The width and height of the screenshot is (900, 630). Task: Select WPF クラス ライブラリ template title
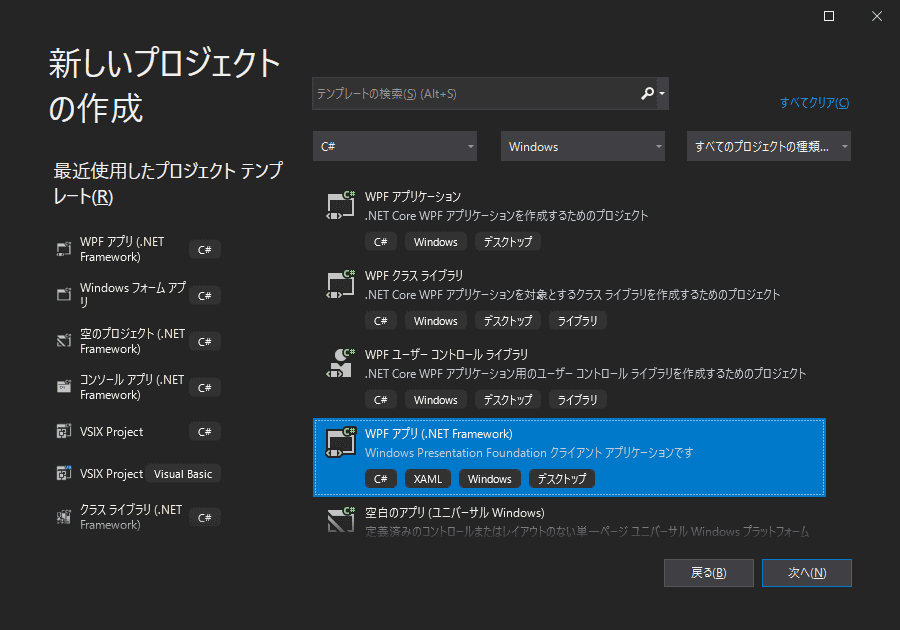coord(414,276)
